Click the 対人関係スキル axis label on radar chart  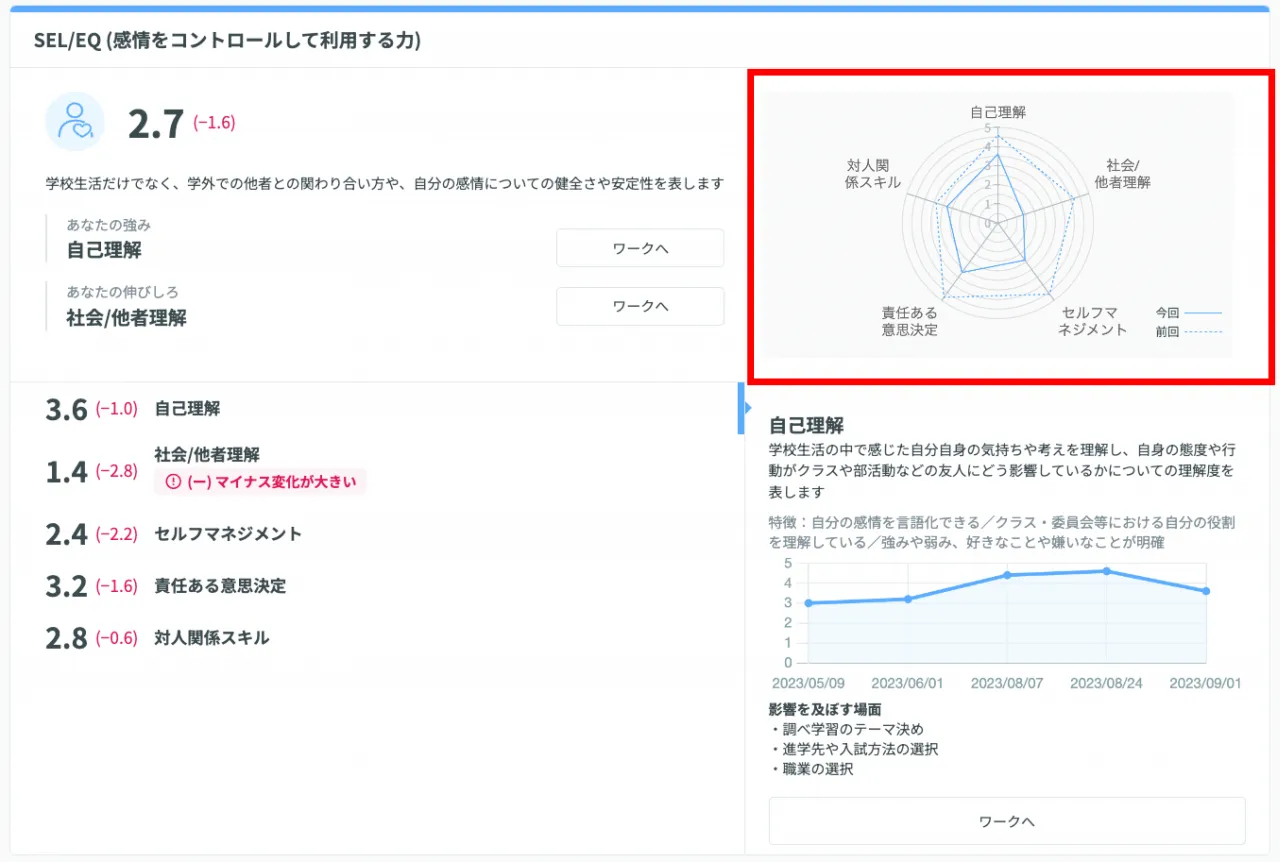point(874,173)
